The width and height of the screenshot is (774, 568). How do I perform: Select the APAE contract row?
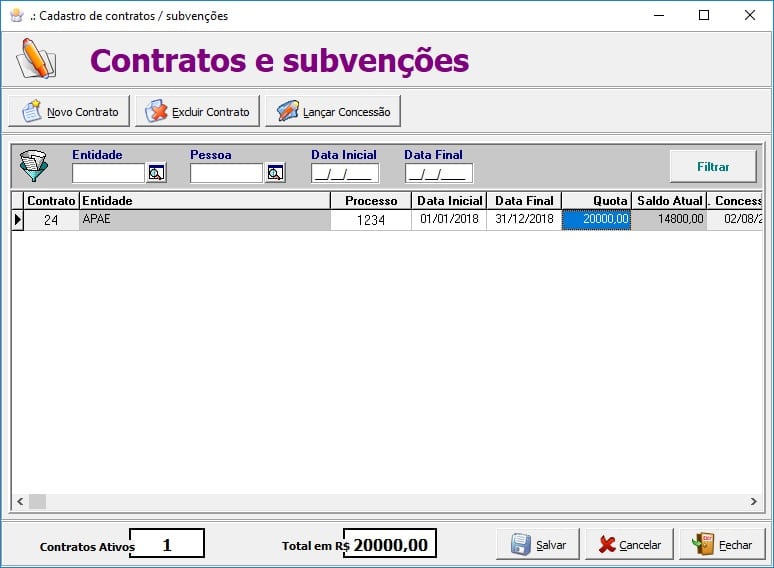point(204,220)
